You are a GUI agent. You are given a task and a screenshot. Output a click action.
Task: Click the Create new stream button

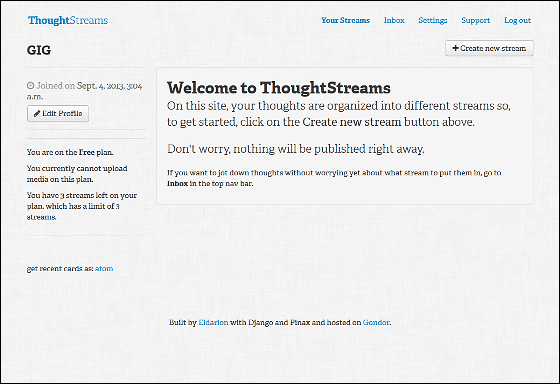coord(489,48)
